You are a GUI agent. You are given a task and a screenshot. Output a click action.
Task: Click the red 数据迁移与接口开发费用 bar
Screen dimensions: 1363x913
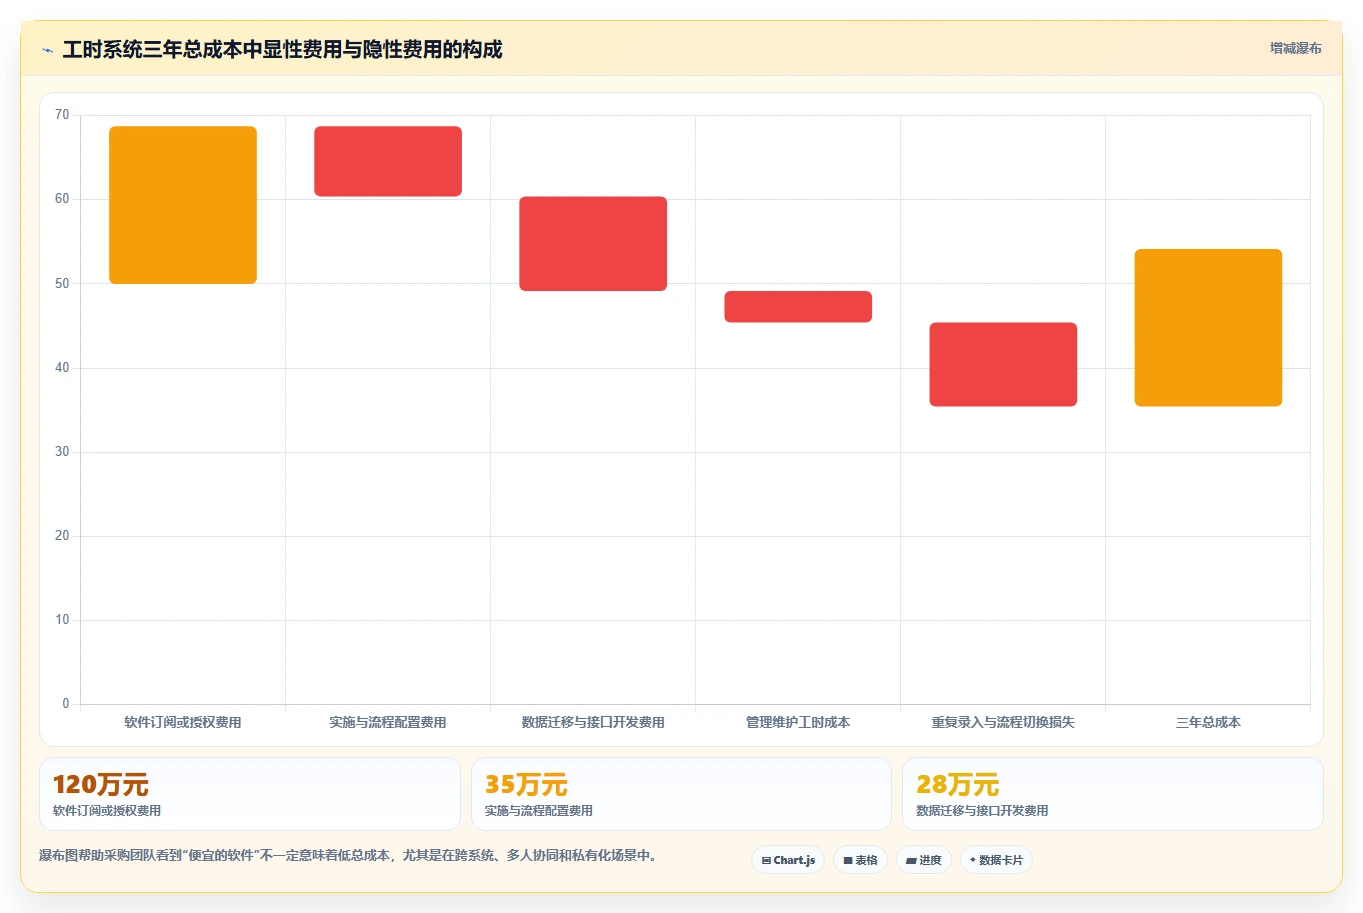[593, 244]
